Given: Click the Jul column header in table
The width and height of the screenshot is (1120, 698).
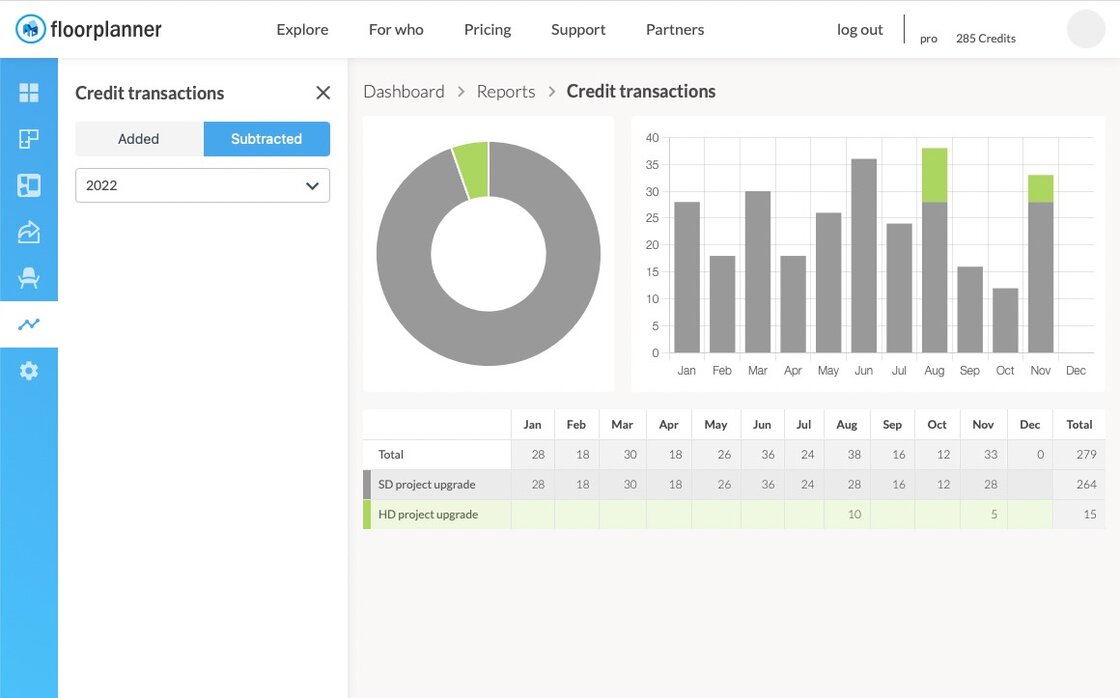Looking at the screenshot, I should [804, 424].
